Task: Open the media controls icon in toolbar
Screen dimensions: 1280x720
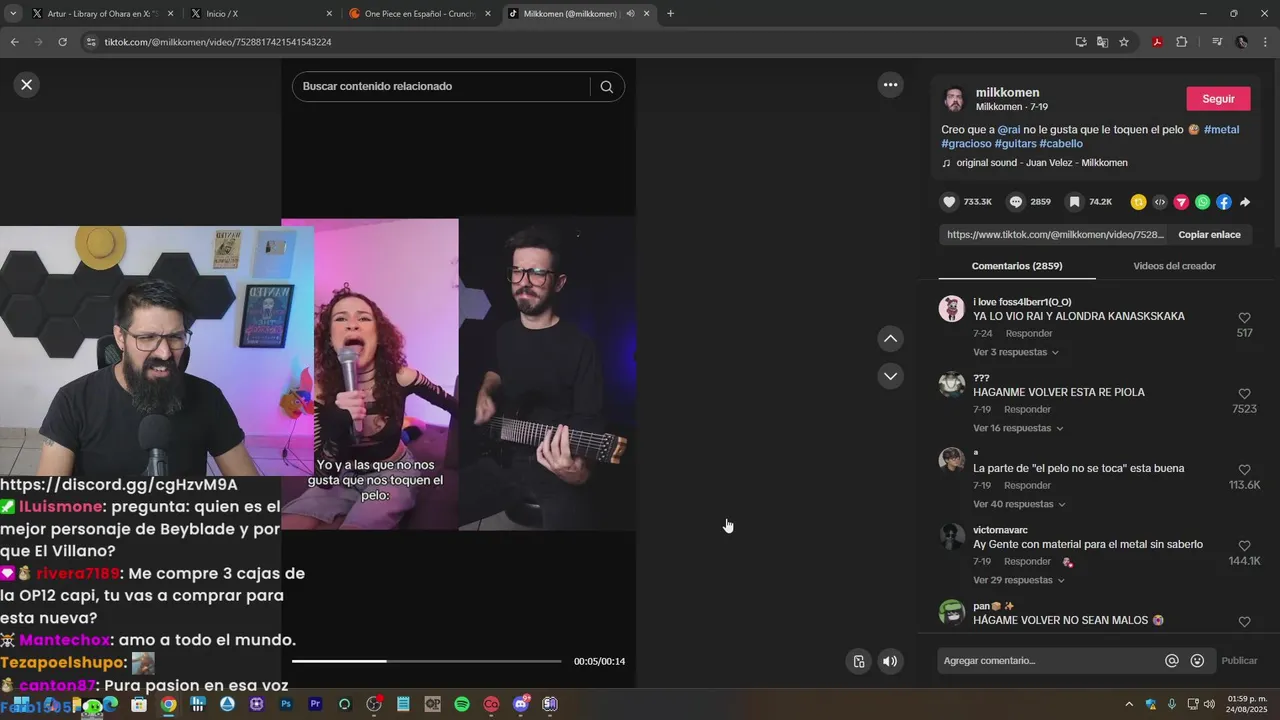Action: pyautogui.click(x=1217, y=42)
